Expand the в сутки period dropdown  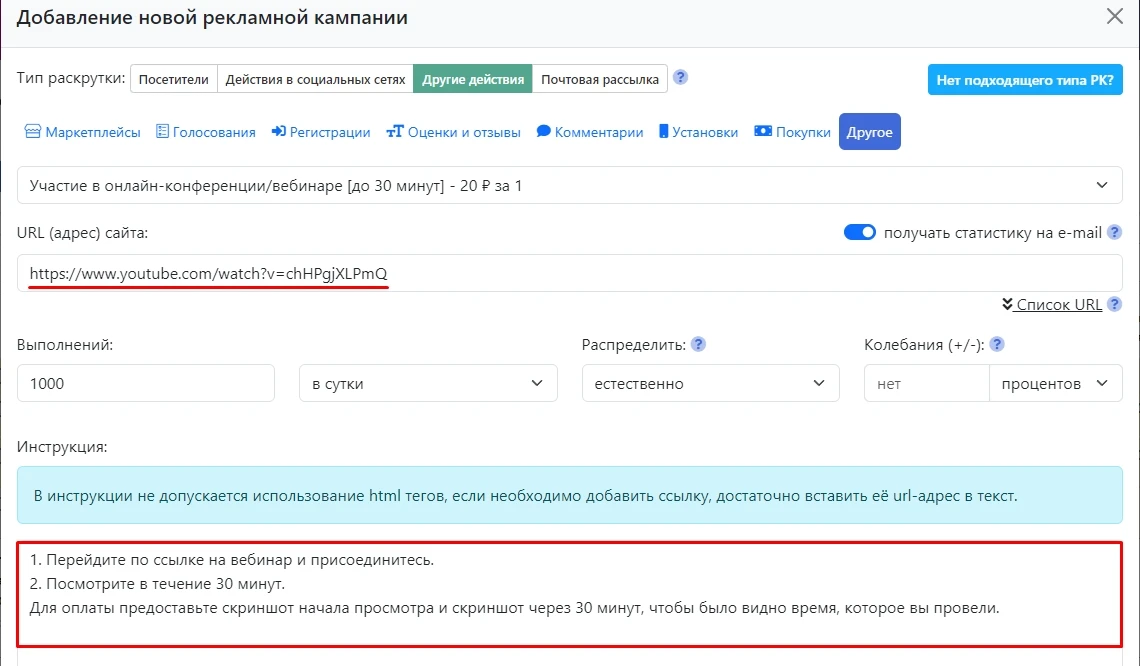(x=428, y=383)
